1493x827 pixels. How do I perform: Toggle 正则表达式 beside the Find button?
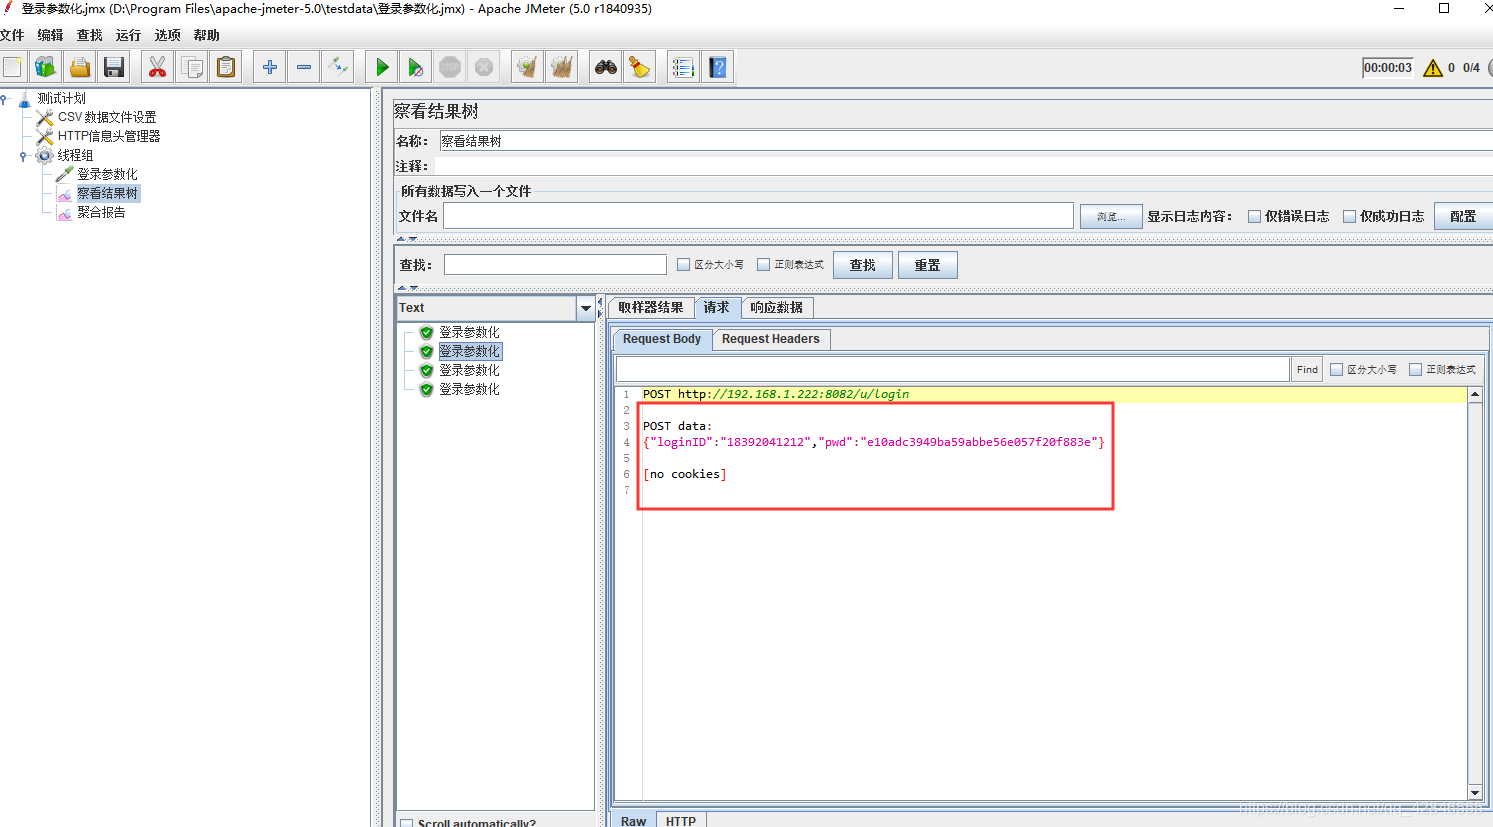click(x=1415, y=370)
